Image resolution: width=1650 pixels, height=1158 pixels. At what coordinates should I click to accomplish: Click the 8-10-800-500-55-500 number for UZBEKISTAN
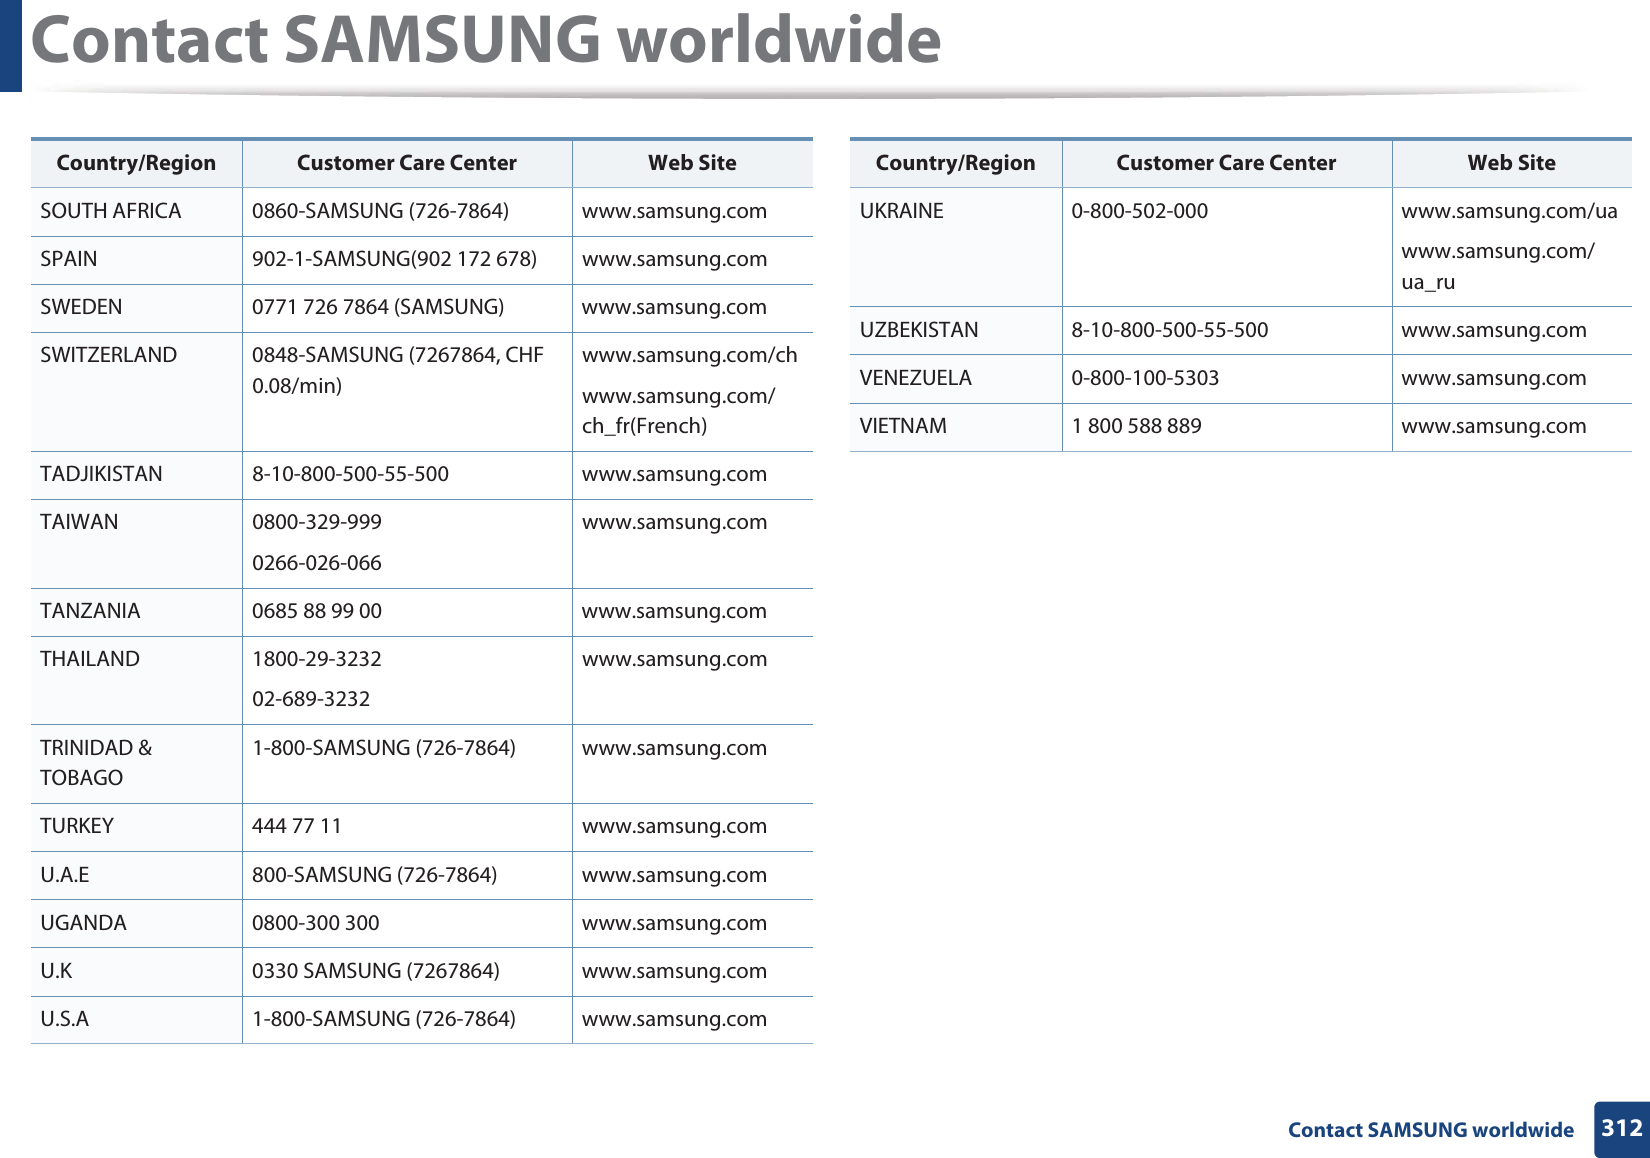1170,330
